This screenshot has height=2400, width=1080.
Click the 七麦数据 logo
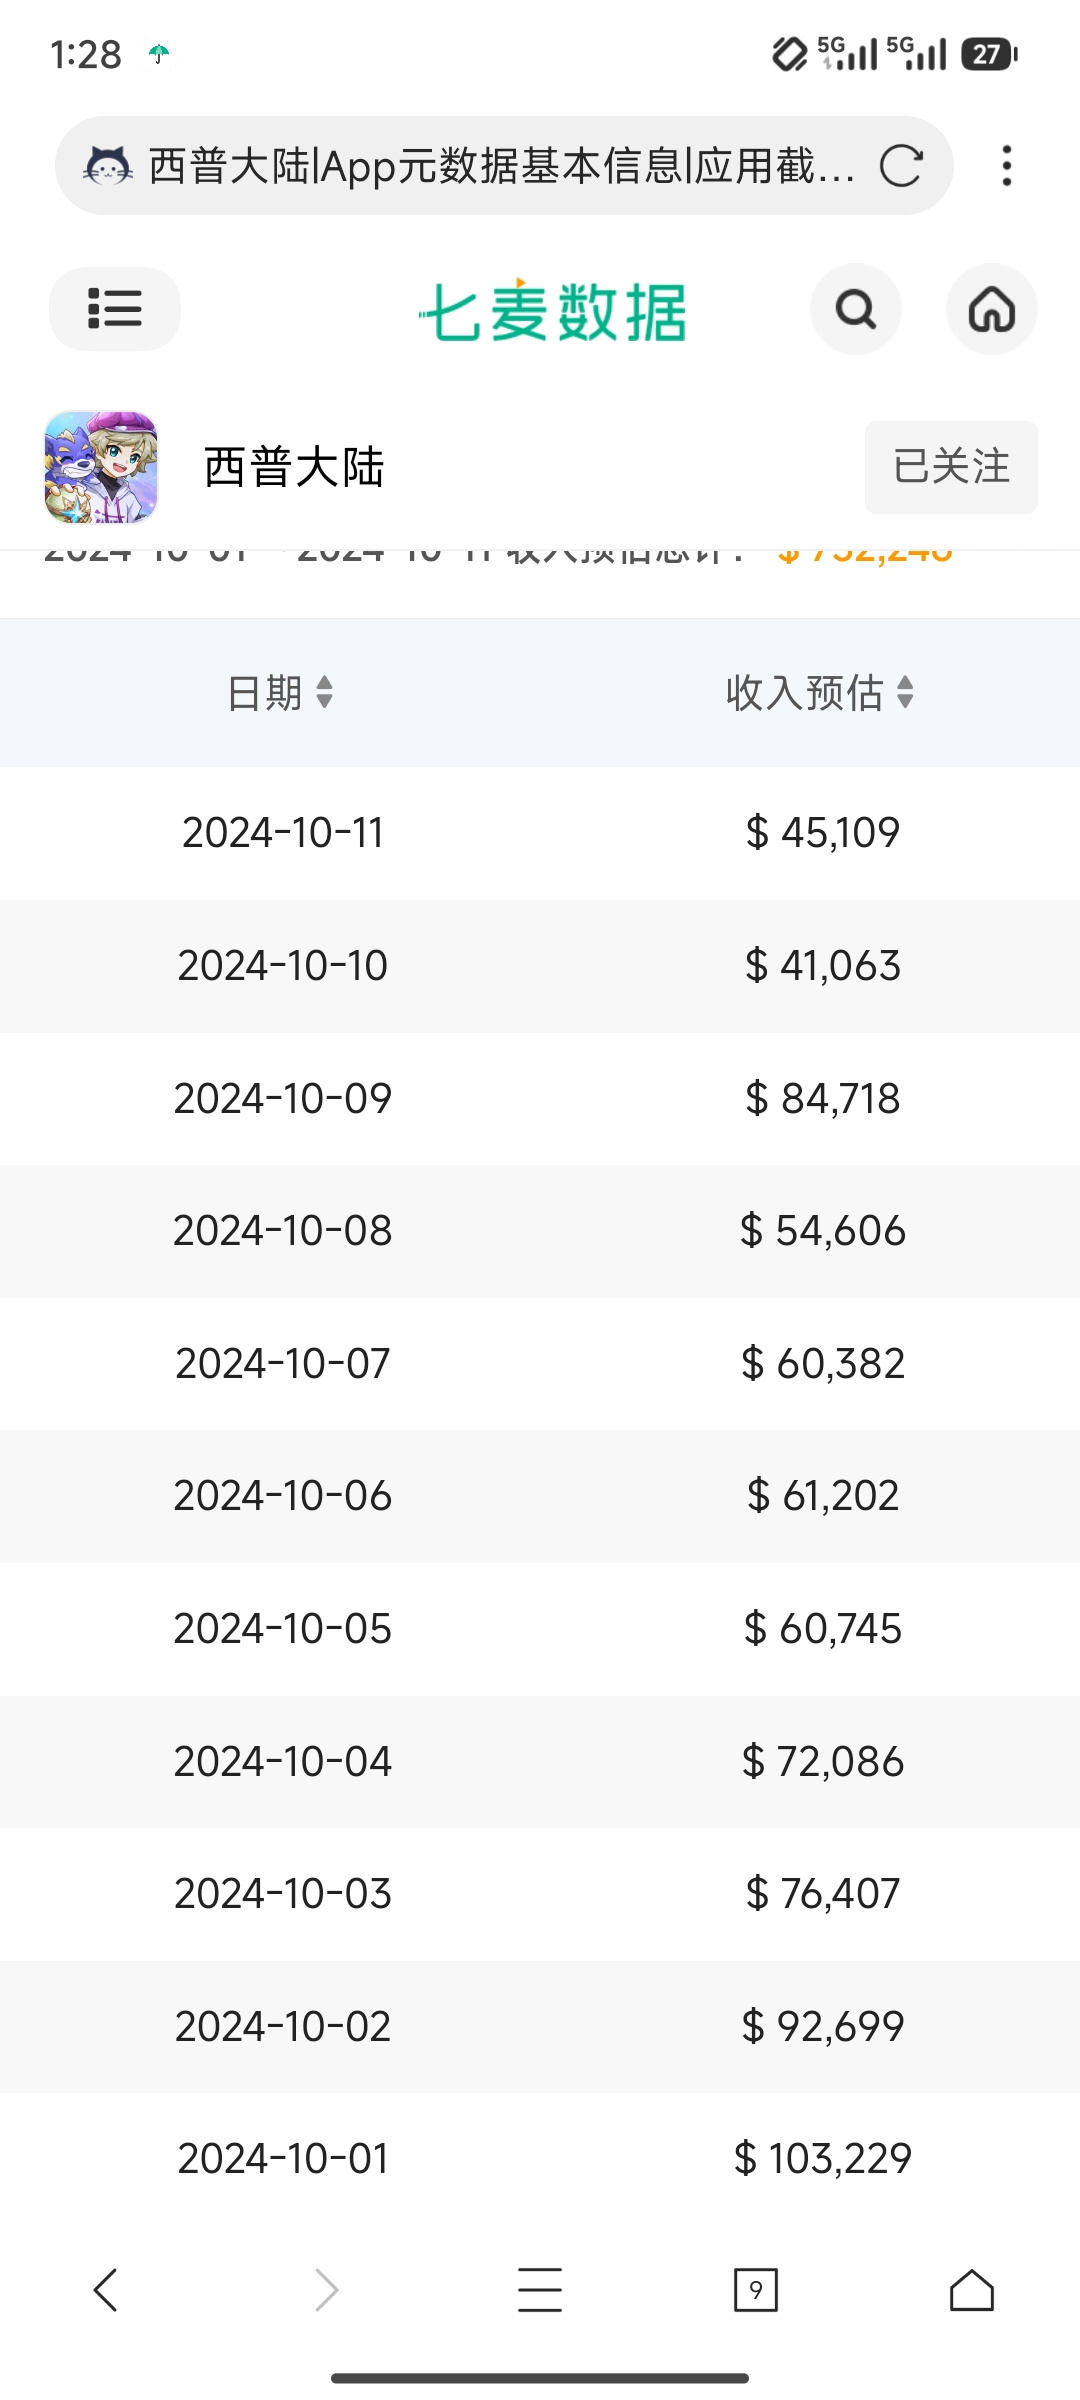(x=552, y=310)
